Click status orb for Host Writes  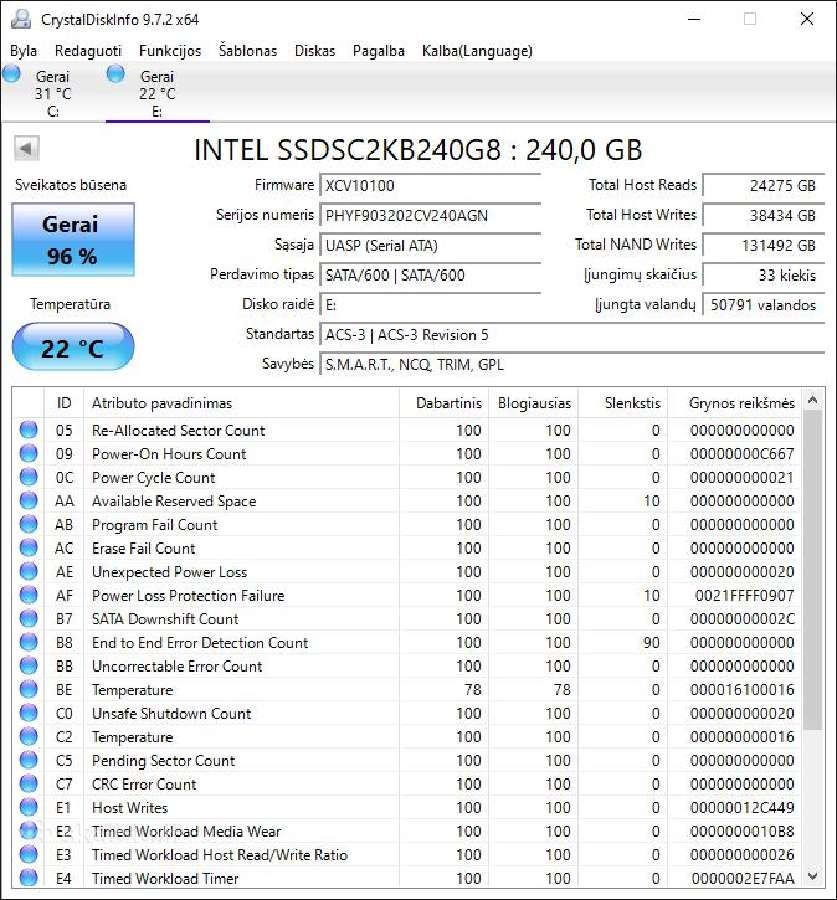click(x=28, y=807)
